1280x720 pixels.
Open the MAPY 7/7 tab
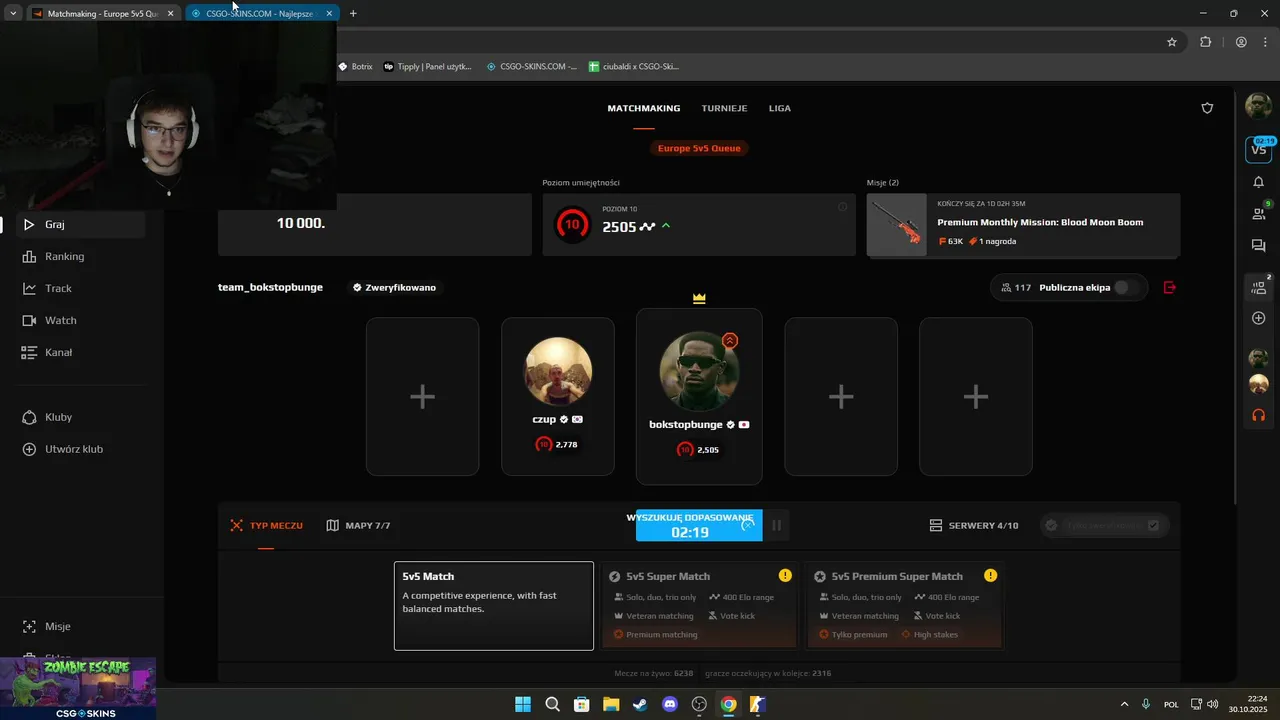(358, 525)
